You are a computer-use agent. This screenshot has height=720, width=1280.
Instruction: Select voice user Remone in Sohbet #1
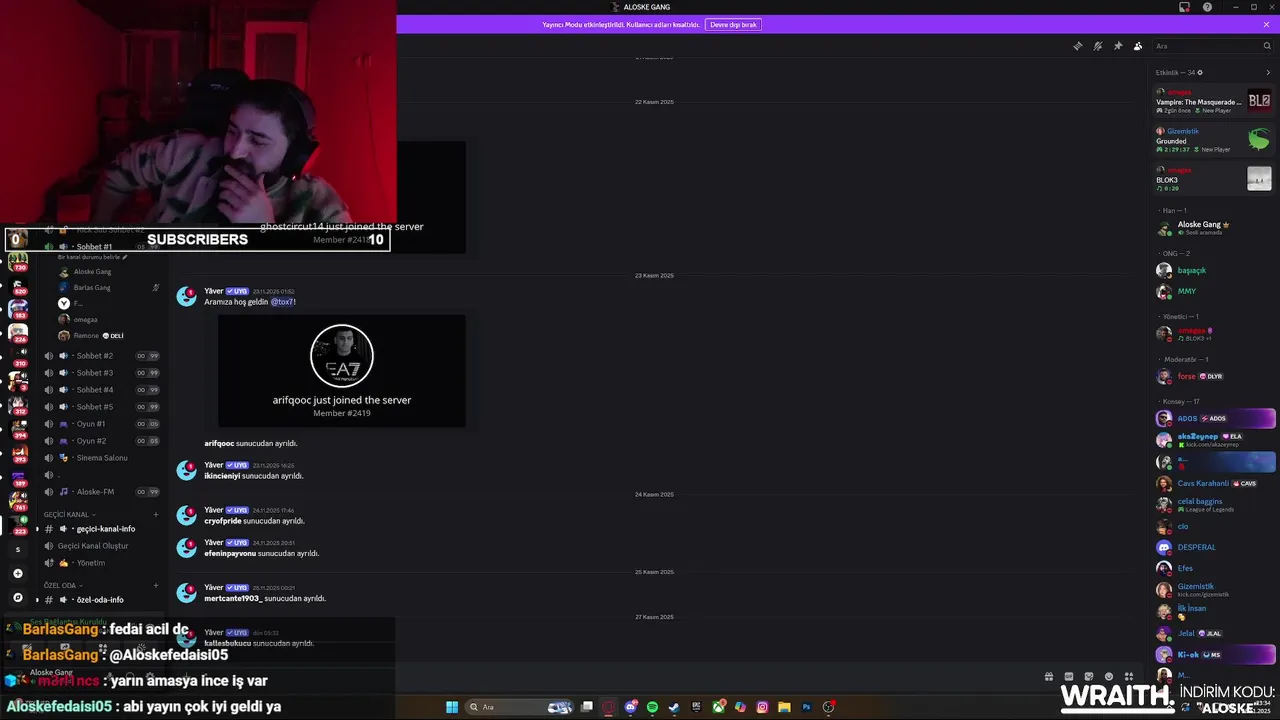(108, 336)
